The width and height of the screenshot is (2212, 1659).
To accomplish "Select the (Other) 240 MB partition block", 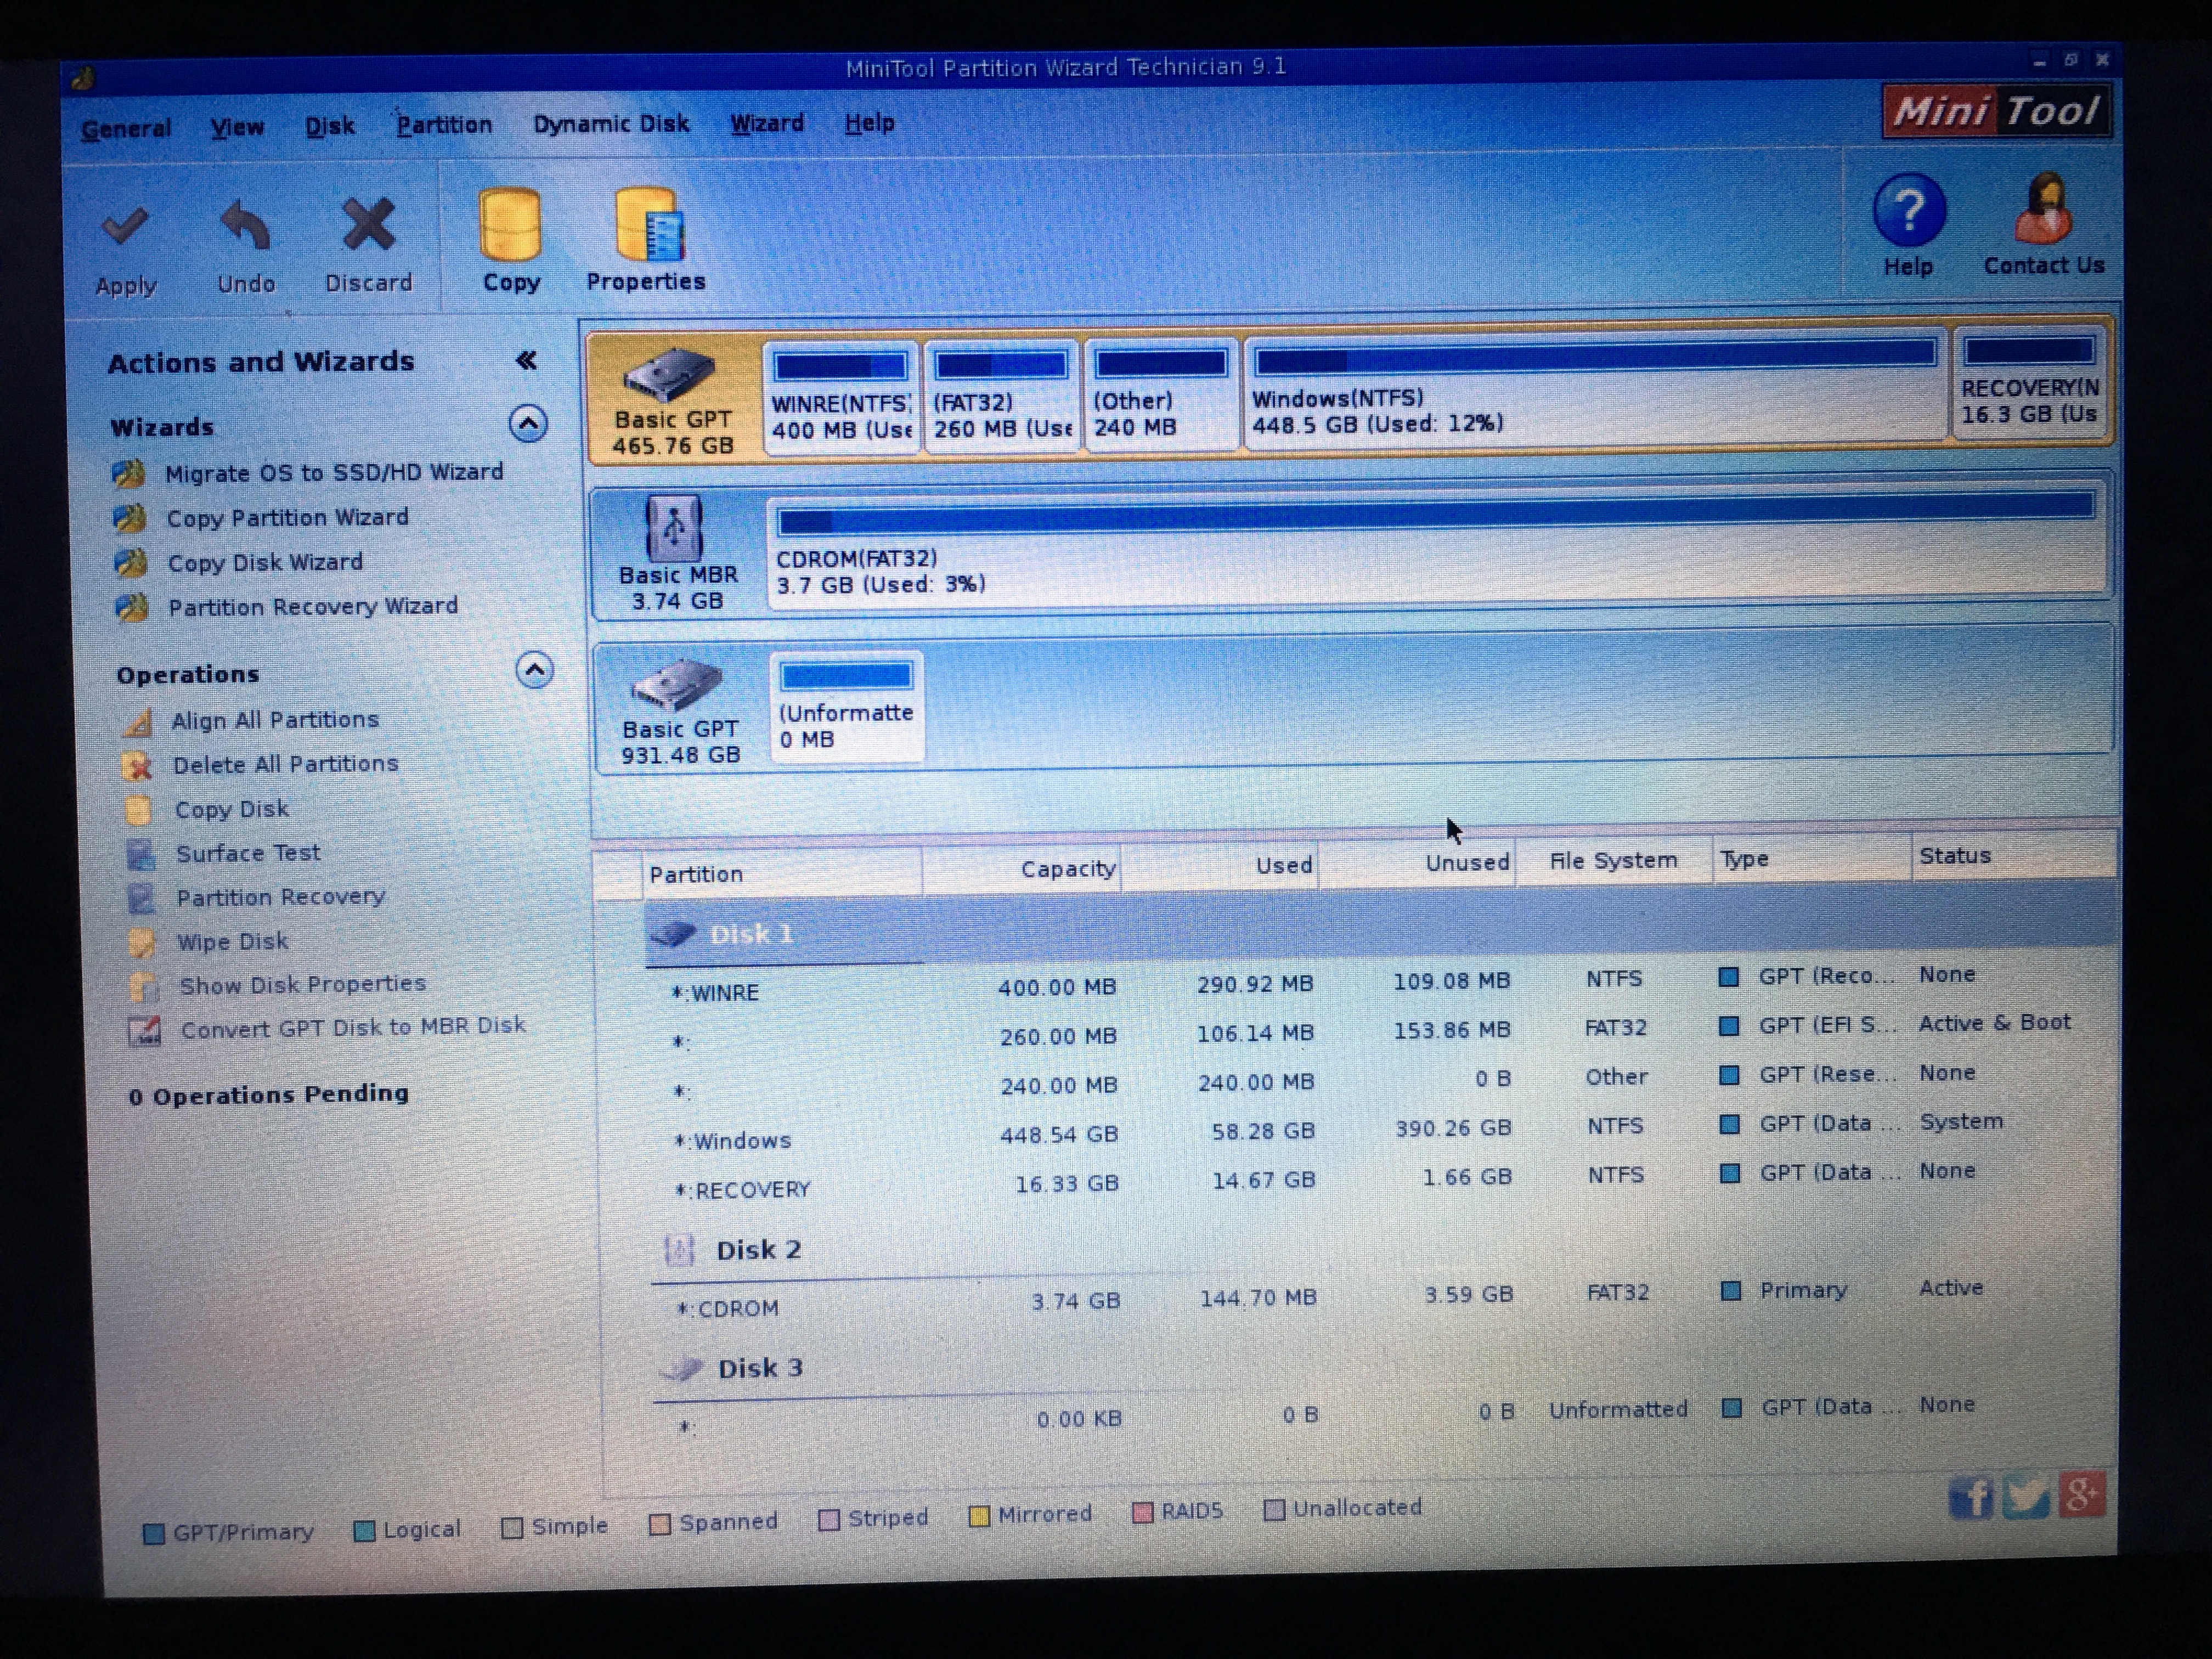I will click(x=1161, y=396).
